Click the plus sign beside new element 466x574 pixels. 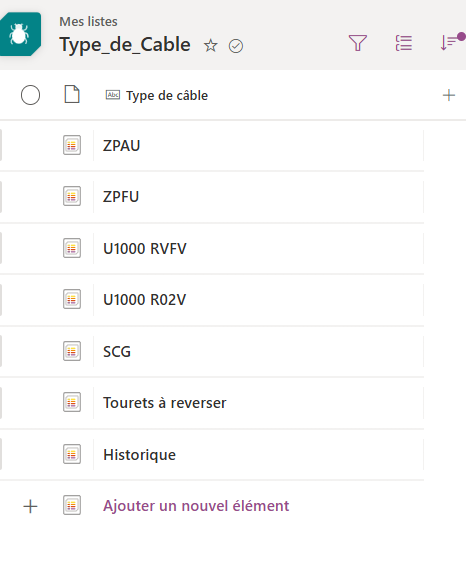30,507
